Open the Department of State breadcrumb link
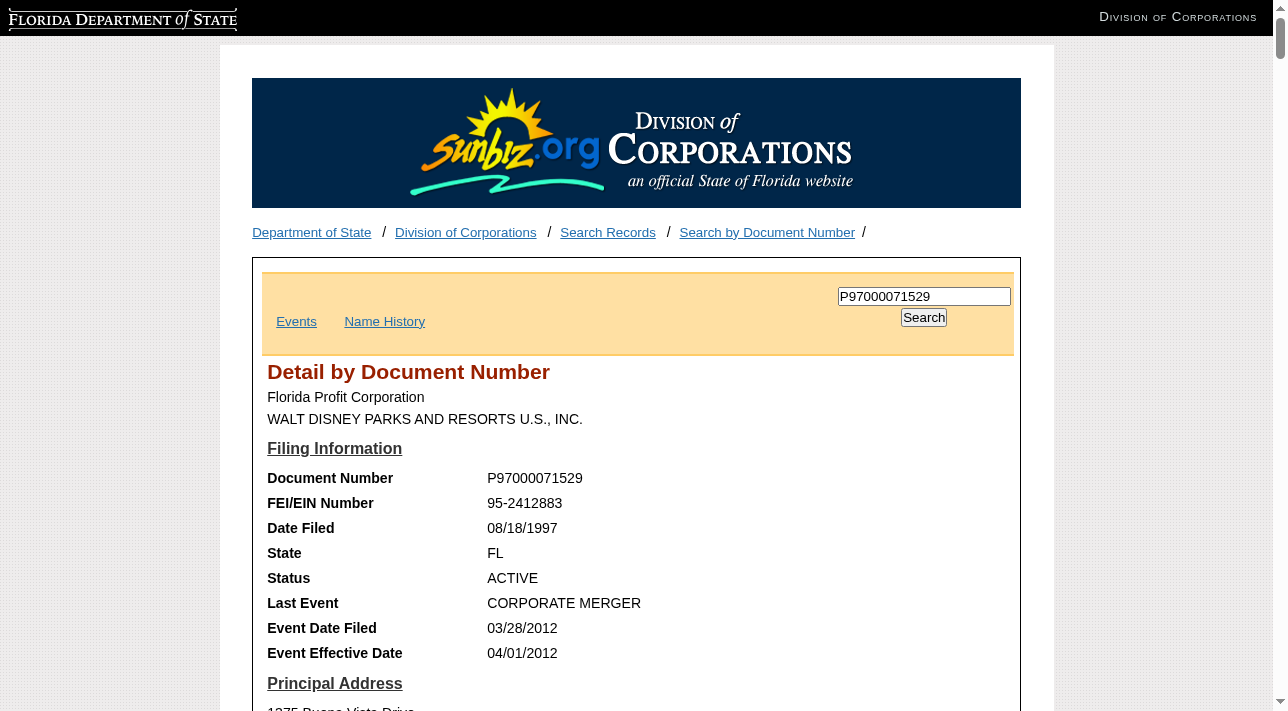1288x711 pixels. [x=311, y=233]
